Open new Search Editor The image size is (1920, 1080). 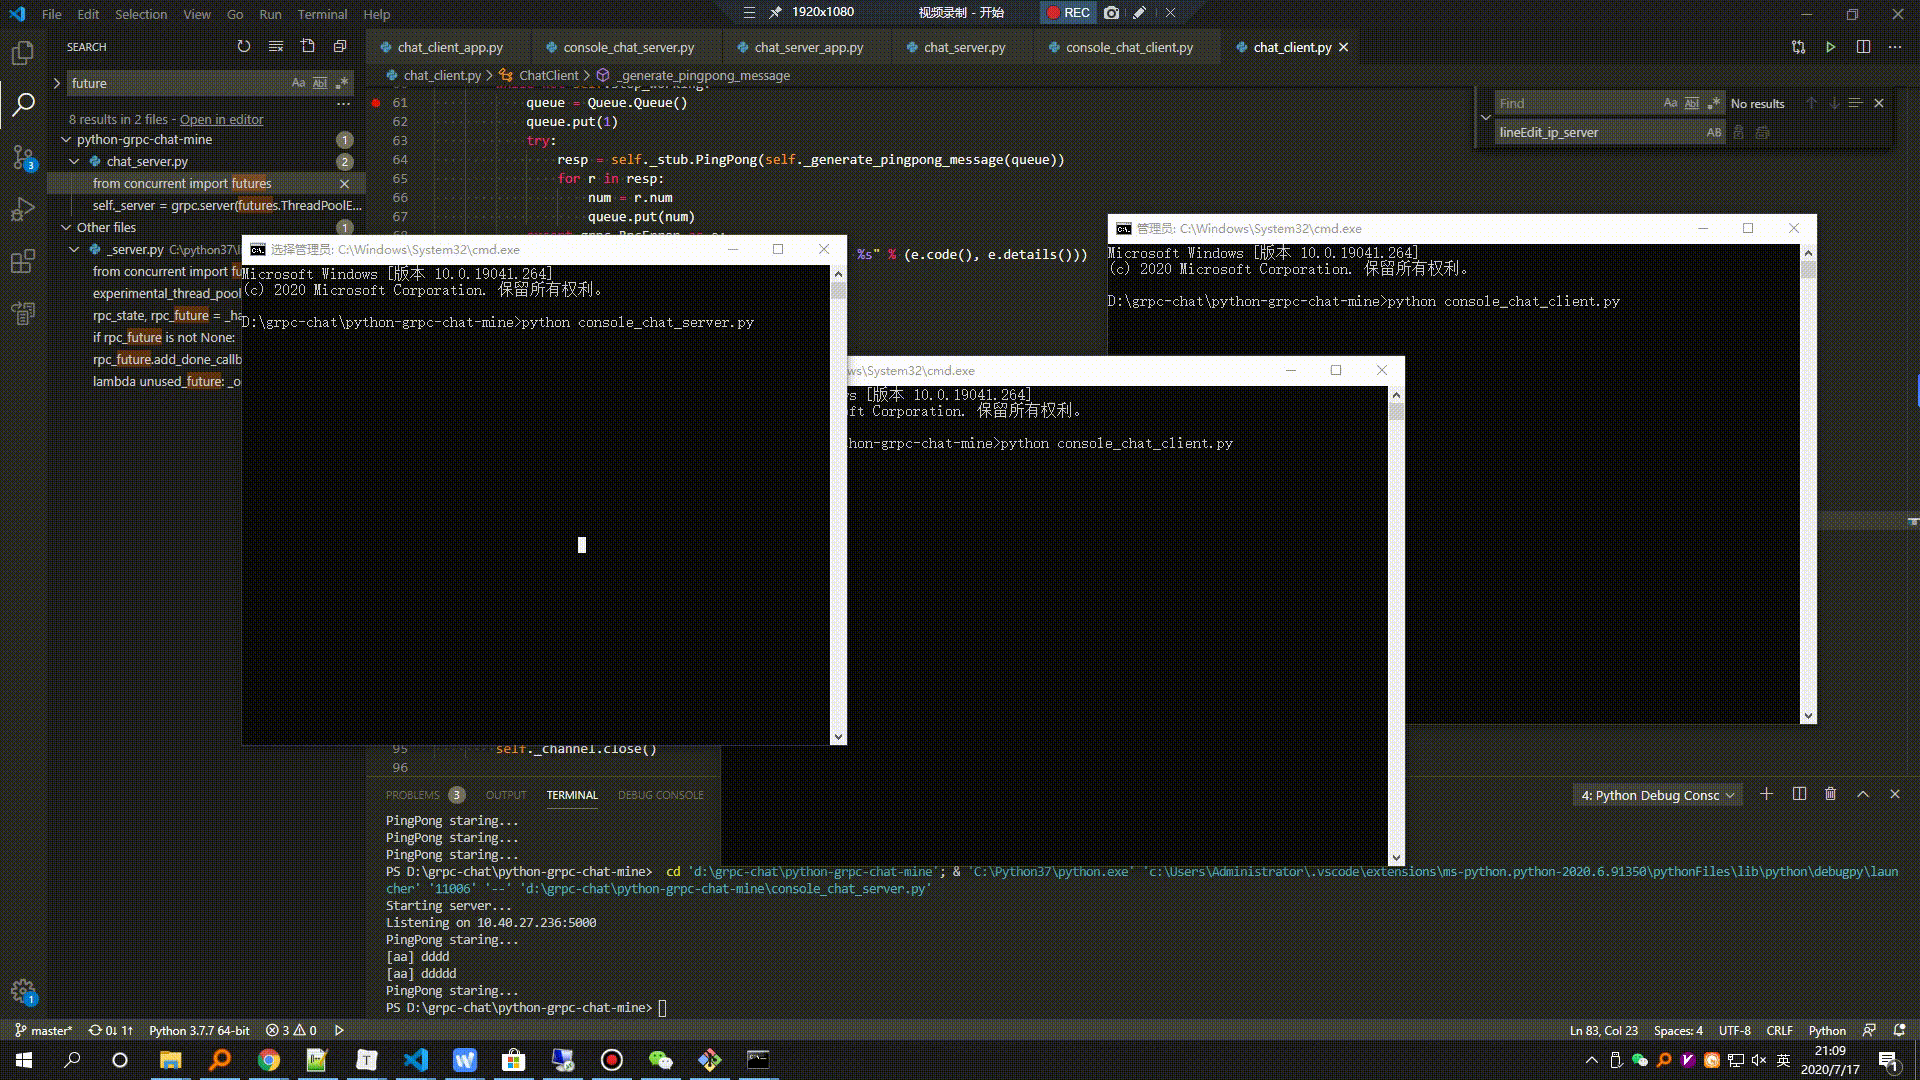[308, 46]
